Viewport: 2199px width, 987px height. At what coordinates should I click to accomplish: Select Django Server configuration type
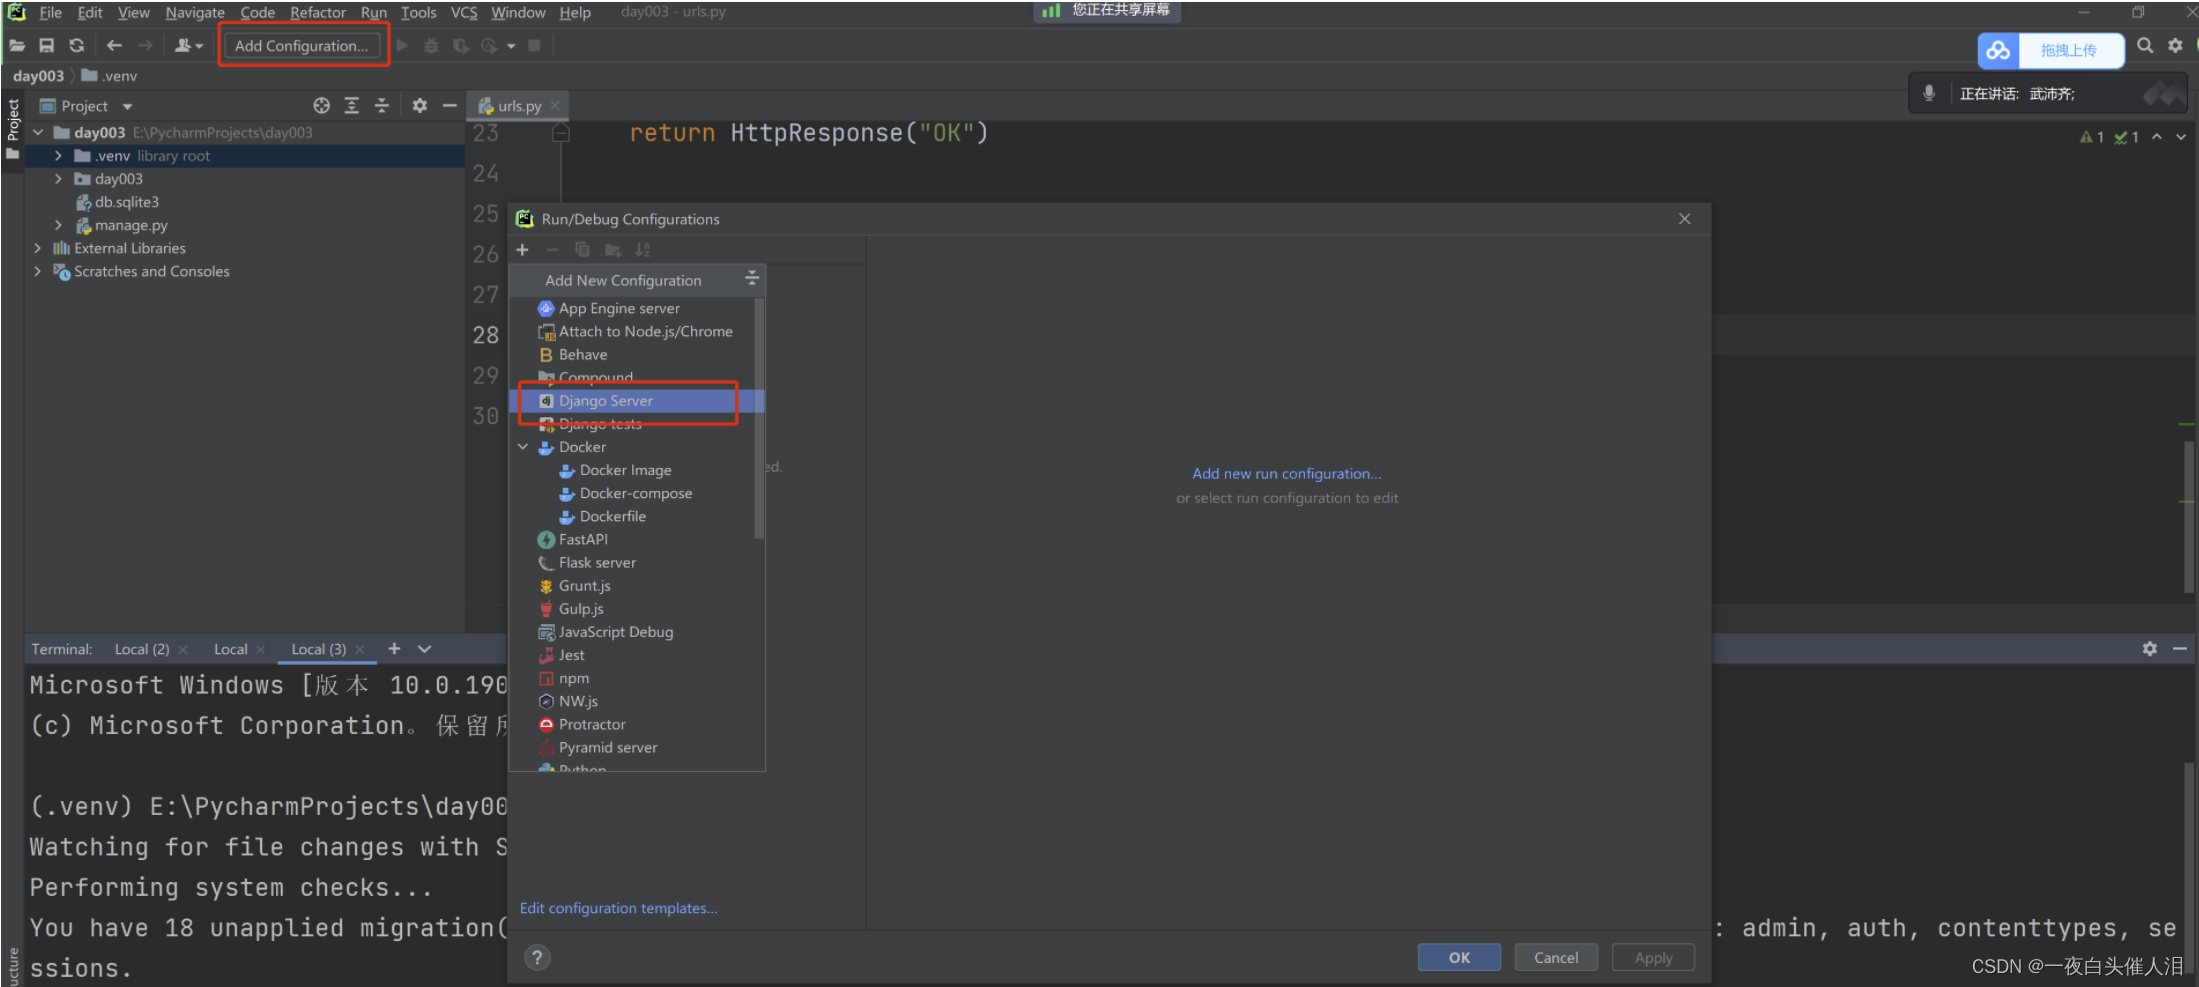tap(637, 401)
